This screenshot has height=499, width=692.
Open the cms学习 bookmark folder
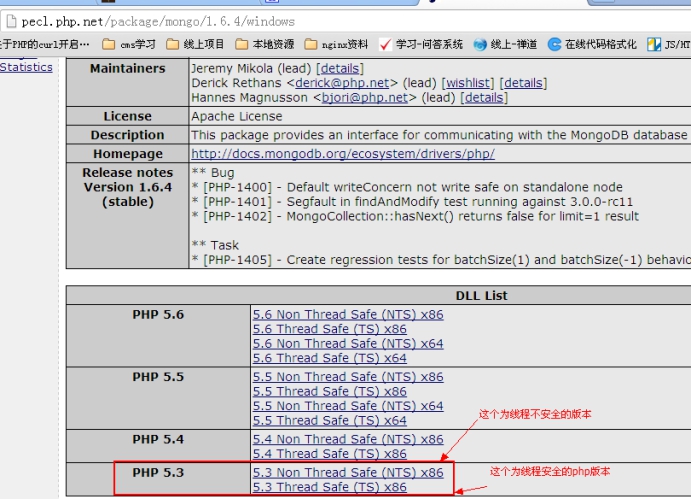pyautogui.click(x=129, y=45)
